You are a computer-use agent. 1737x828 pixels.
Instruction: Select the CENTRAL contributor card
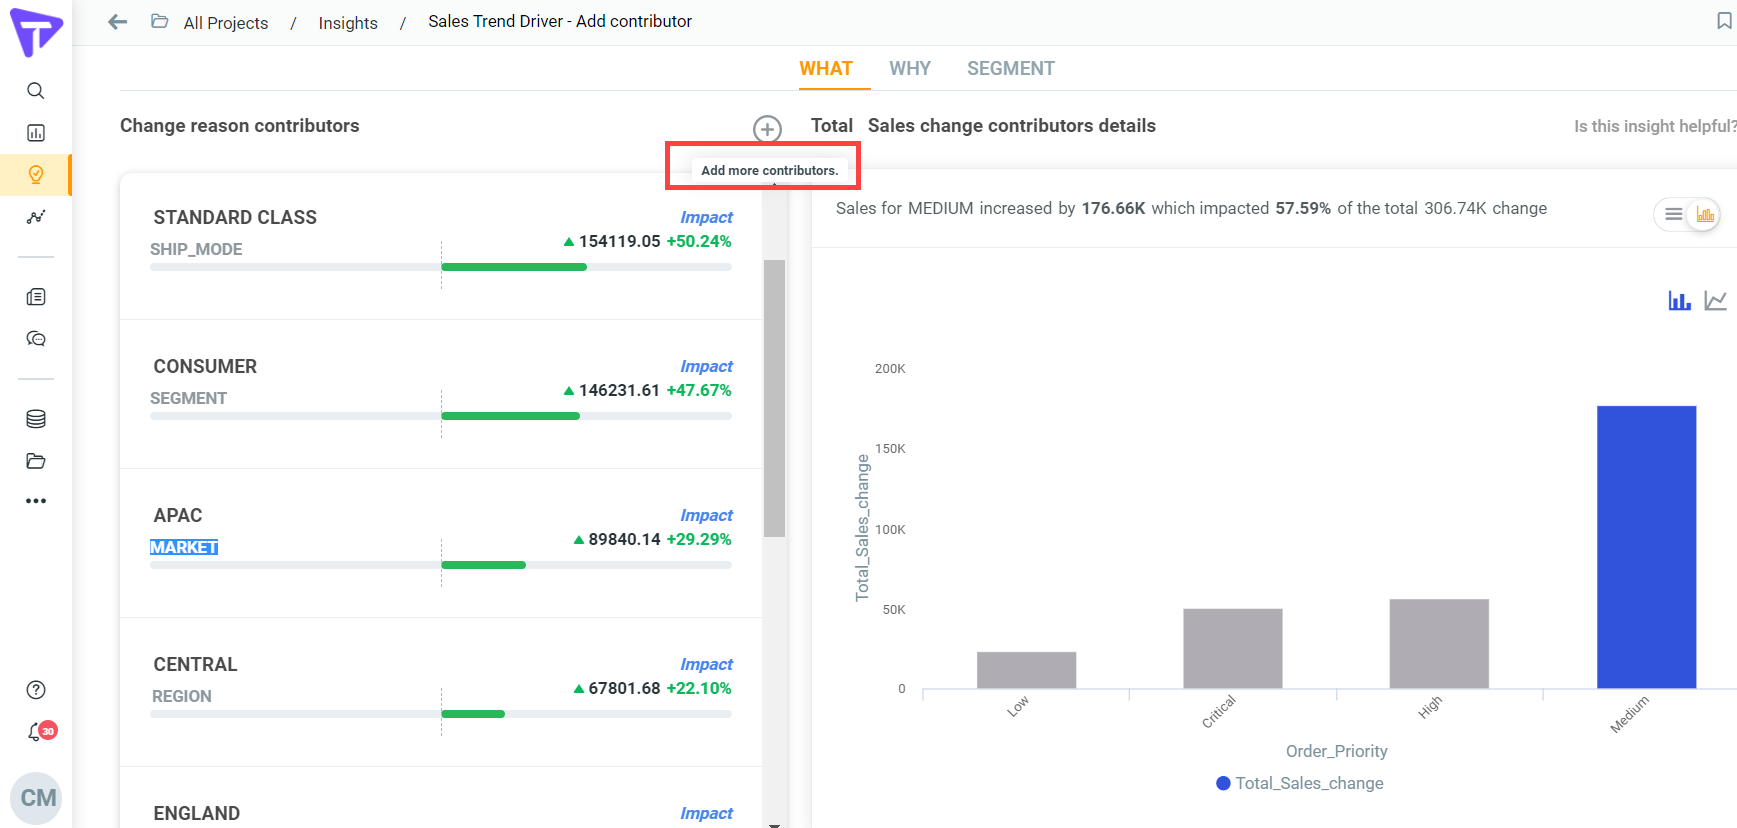pos(441,692)
